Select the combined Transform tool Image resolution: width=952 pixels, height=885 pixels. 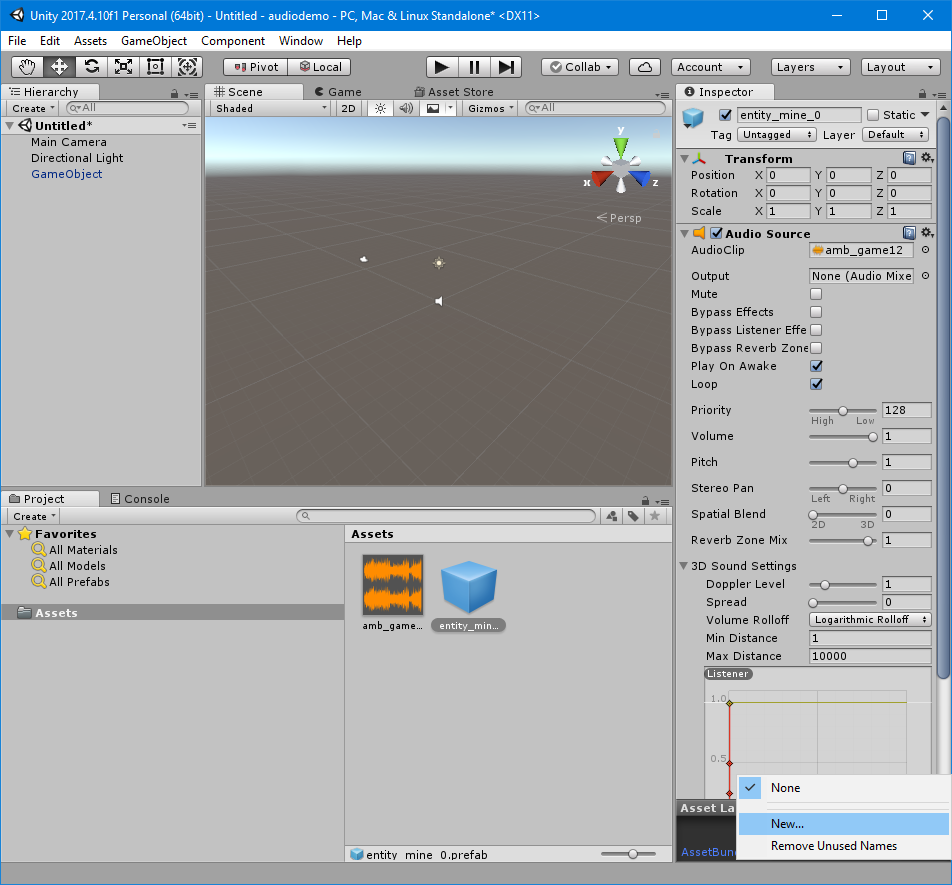click(187, 67)
